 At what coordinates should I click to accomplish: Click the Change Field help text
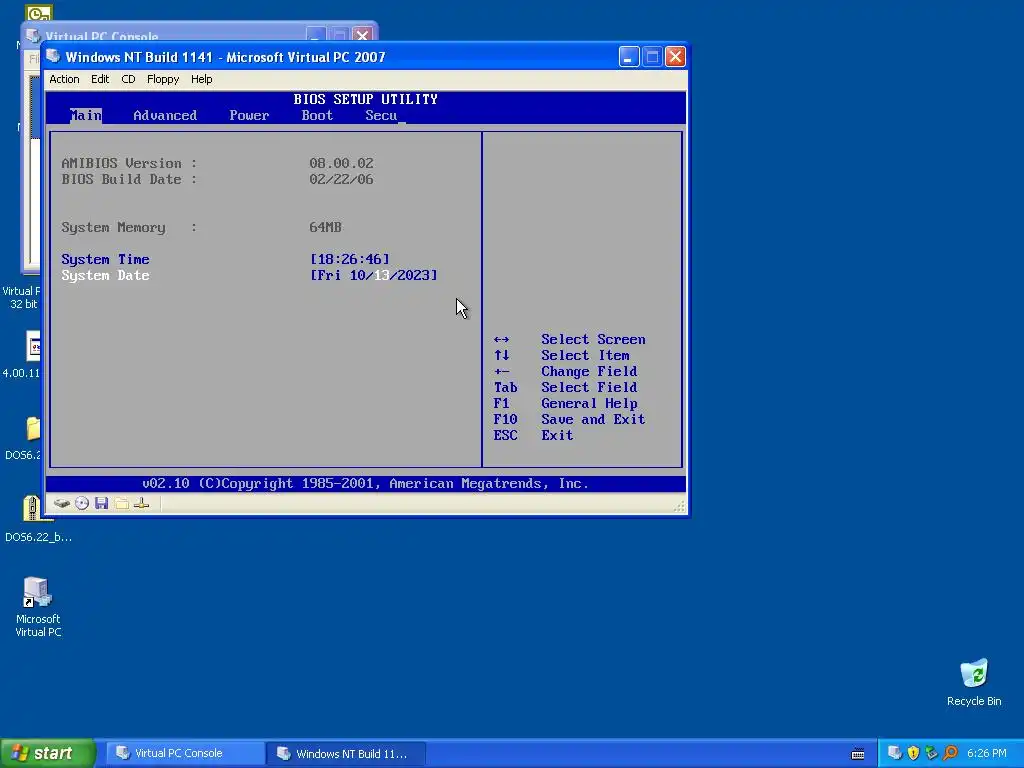pos(589,372)
